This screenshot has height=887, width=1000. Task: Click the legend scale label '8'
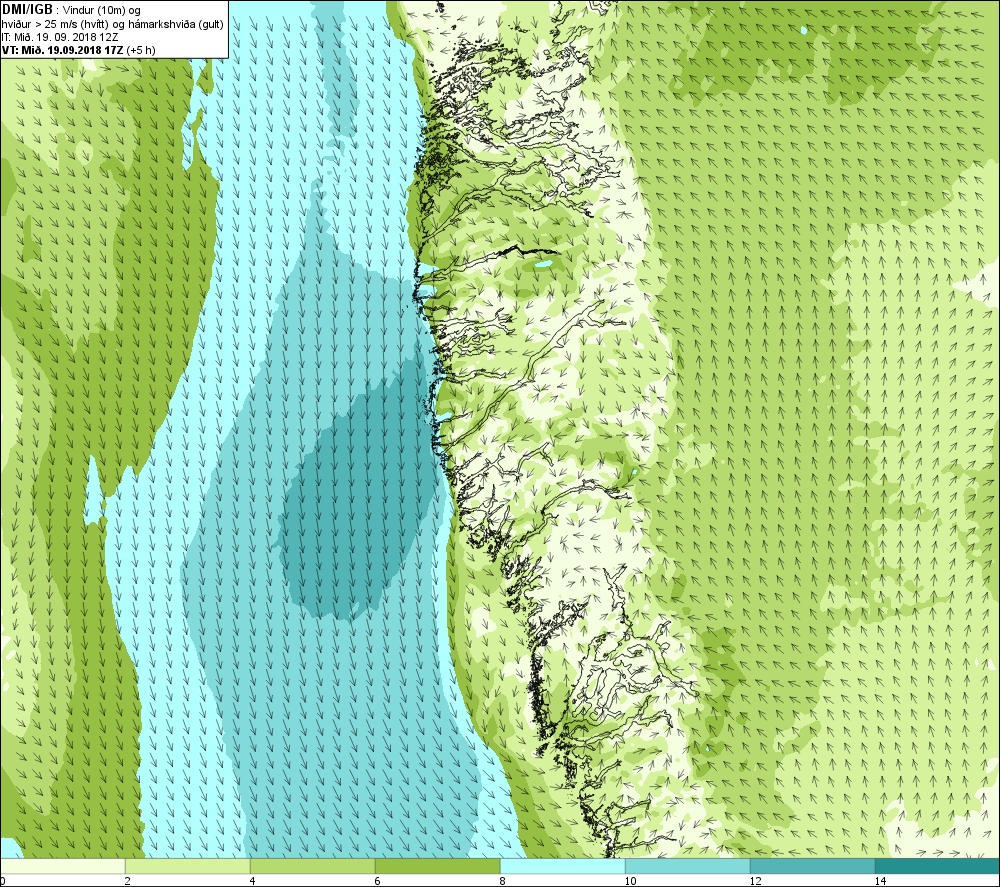(503, 881)
